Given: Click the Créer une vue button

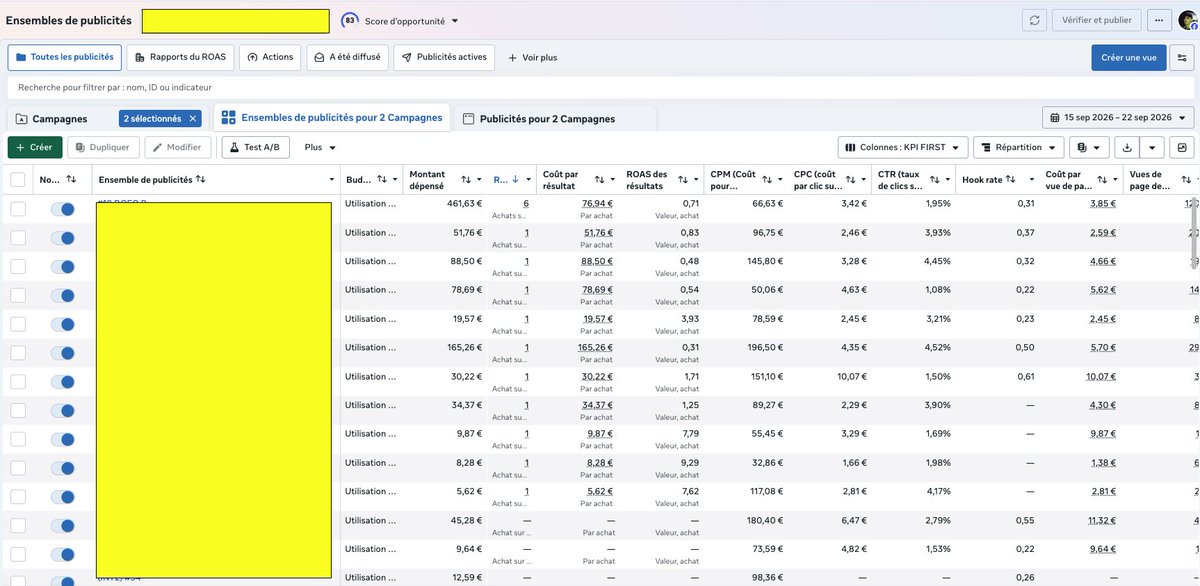Looking at the screenshot, I should pyautogui.click(x=1128, y=57).
